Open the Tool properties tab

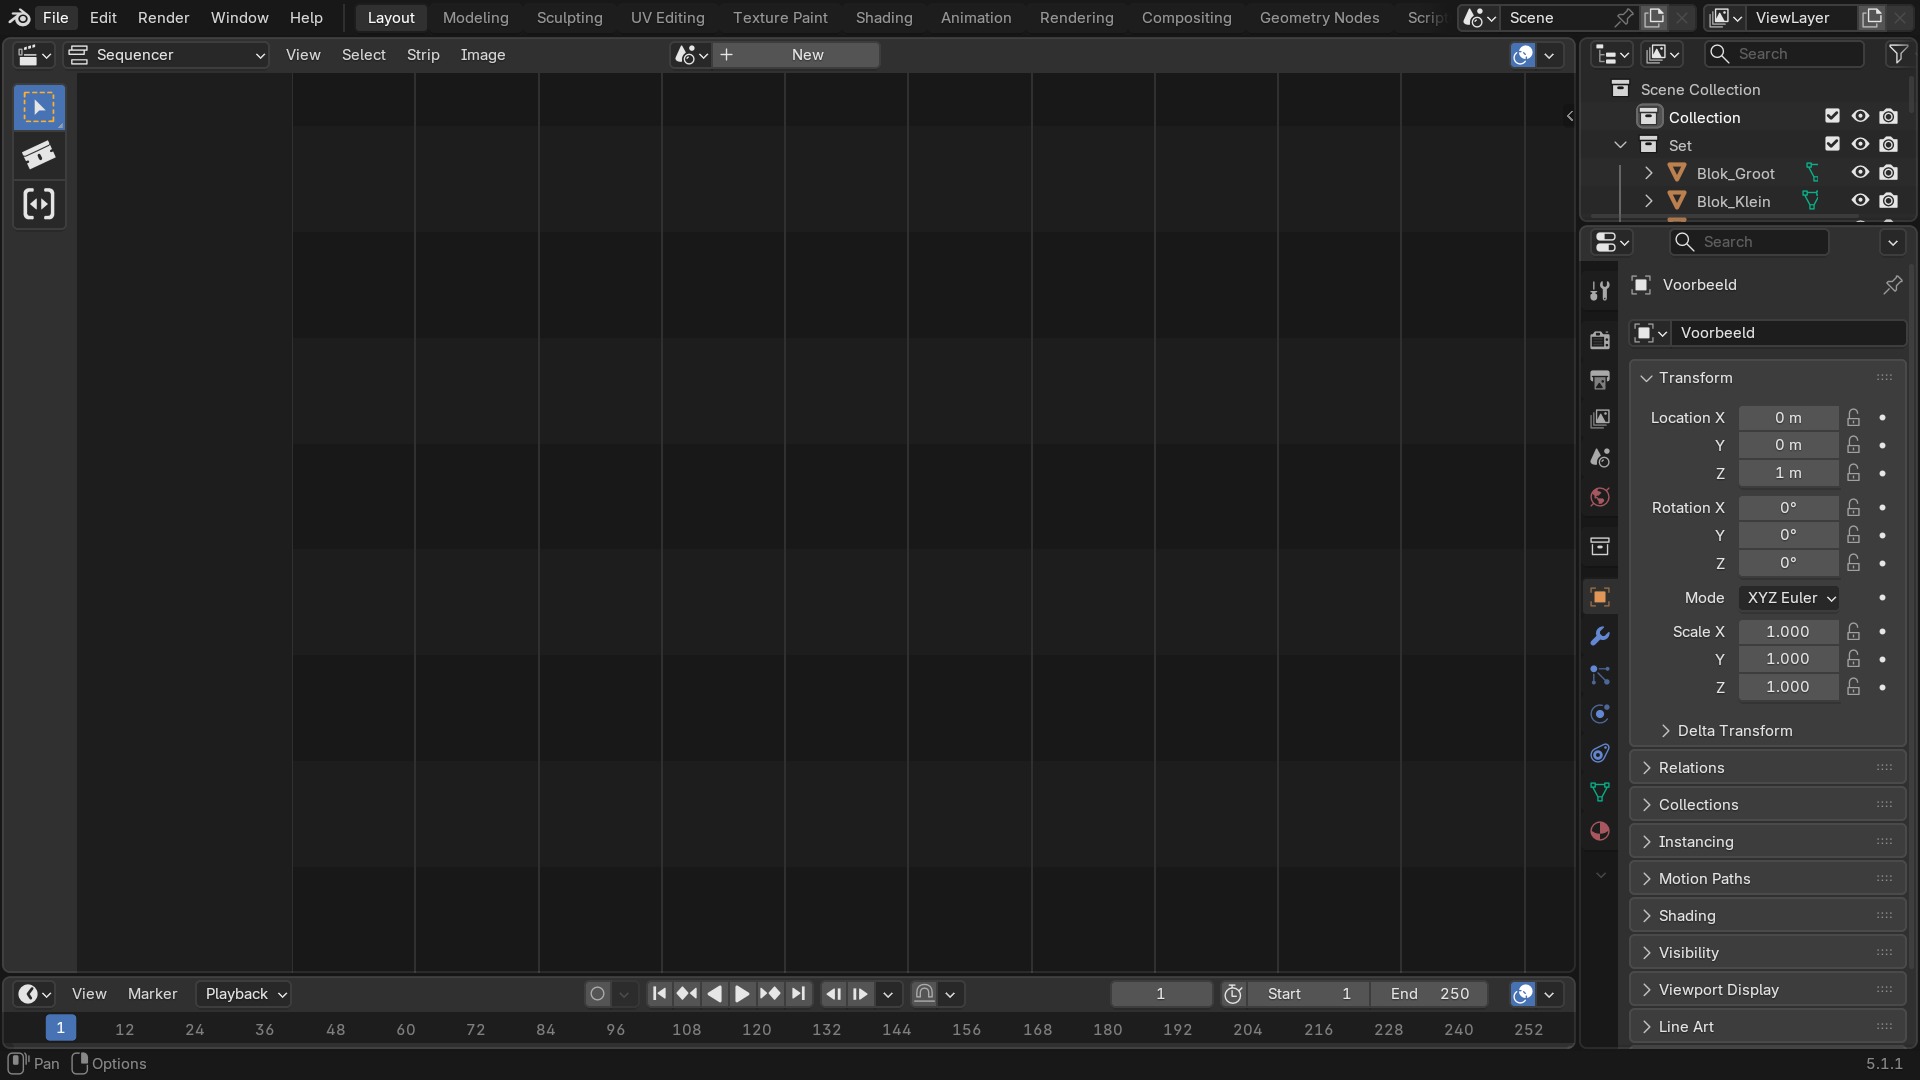1600,291
